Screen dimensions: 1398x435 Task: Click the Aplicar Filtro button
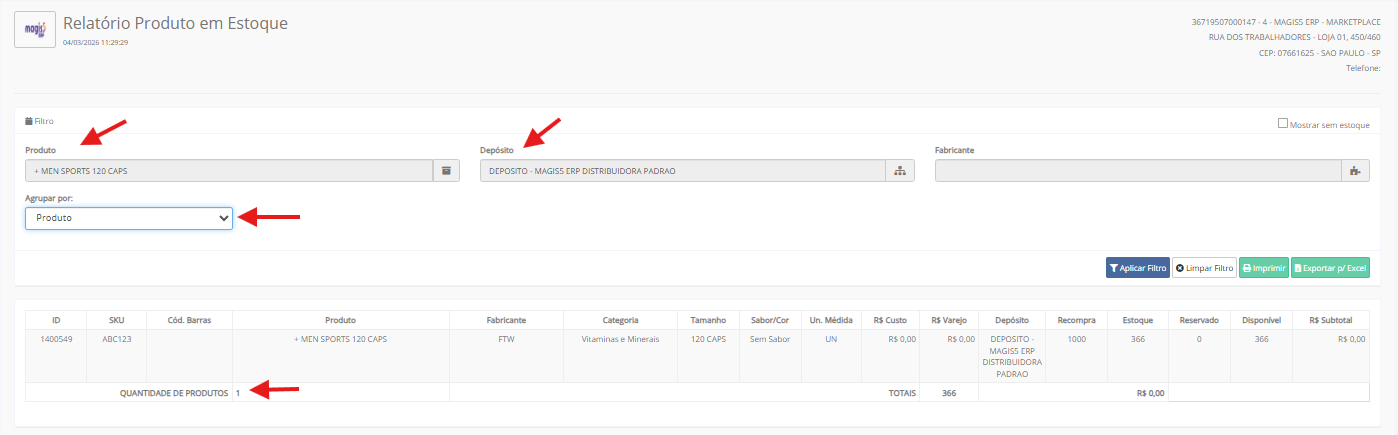click(1137, 268)
